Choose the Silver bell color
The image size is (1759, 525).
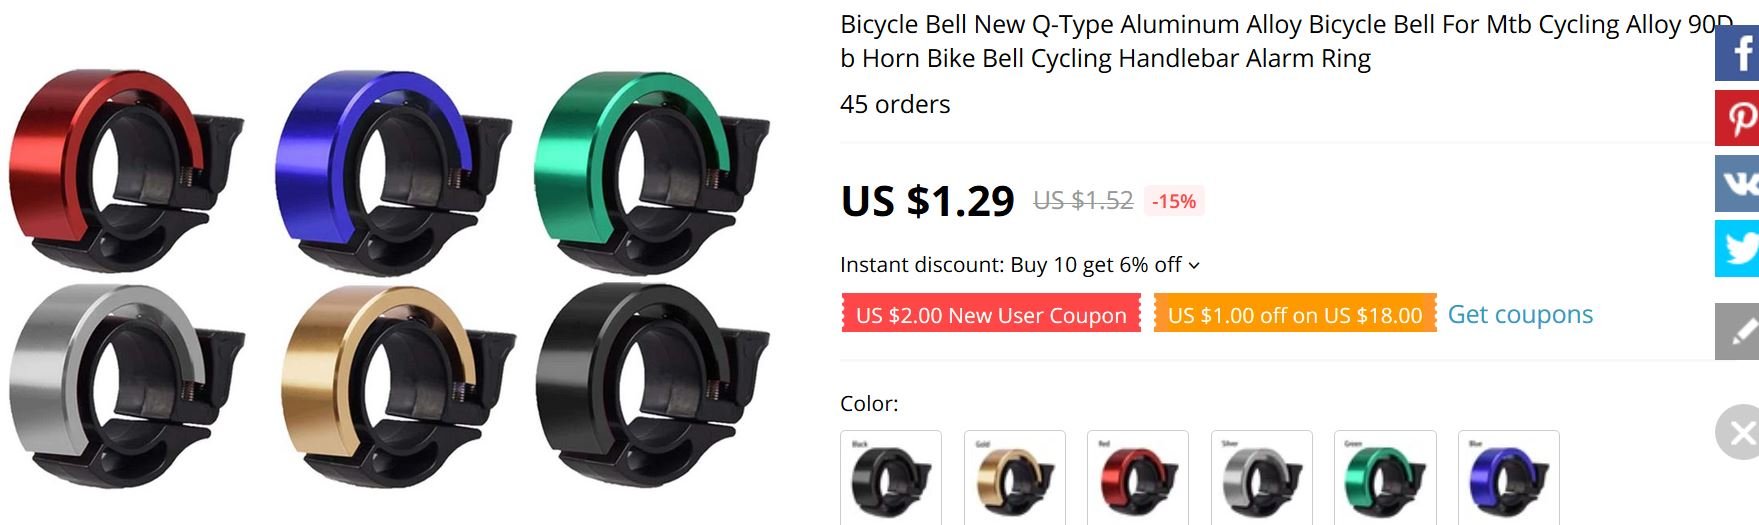1262,478
